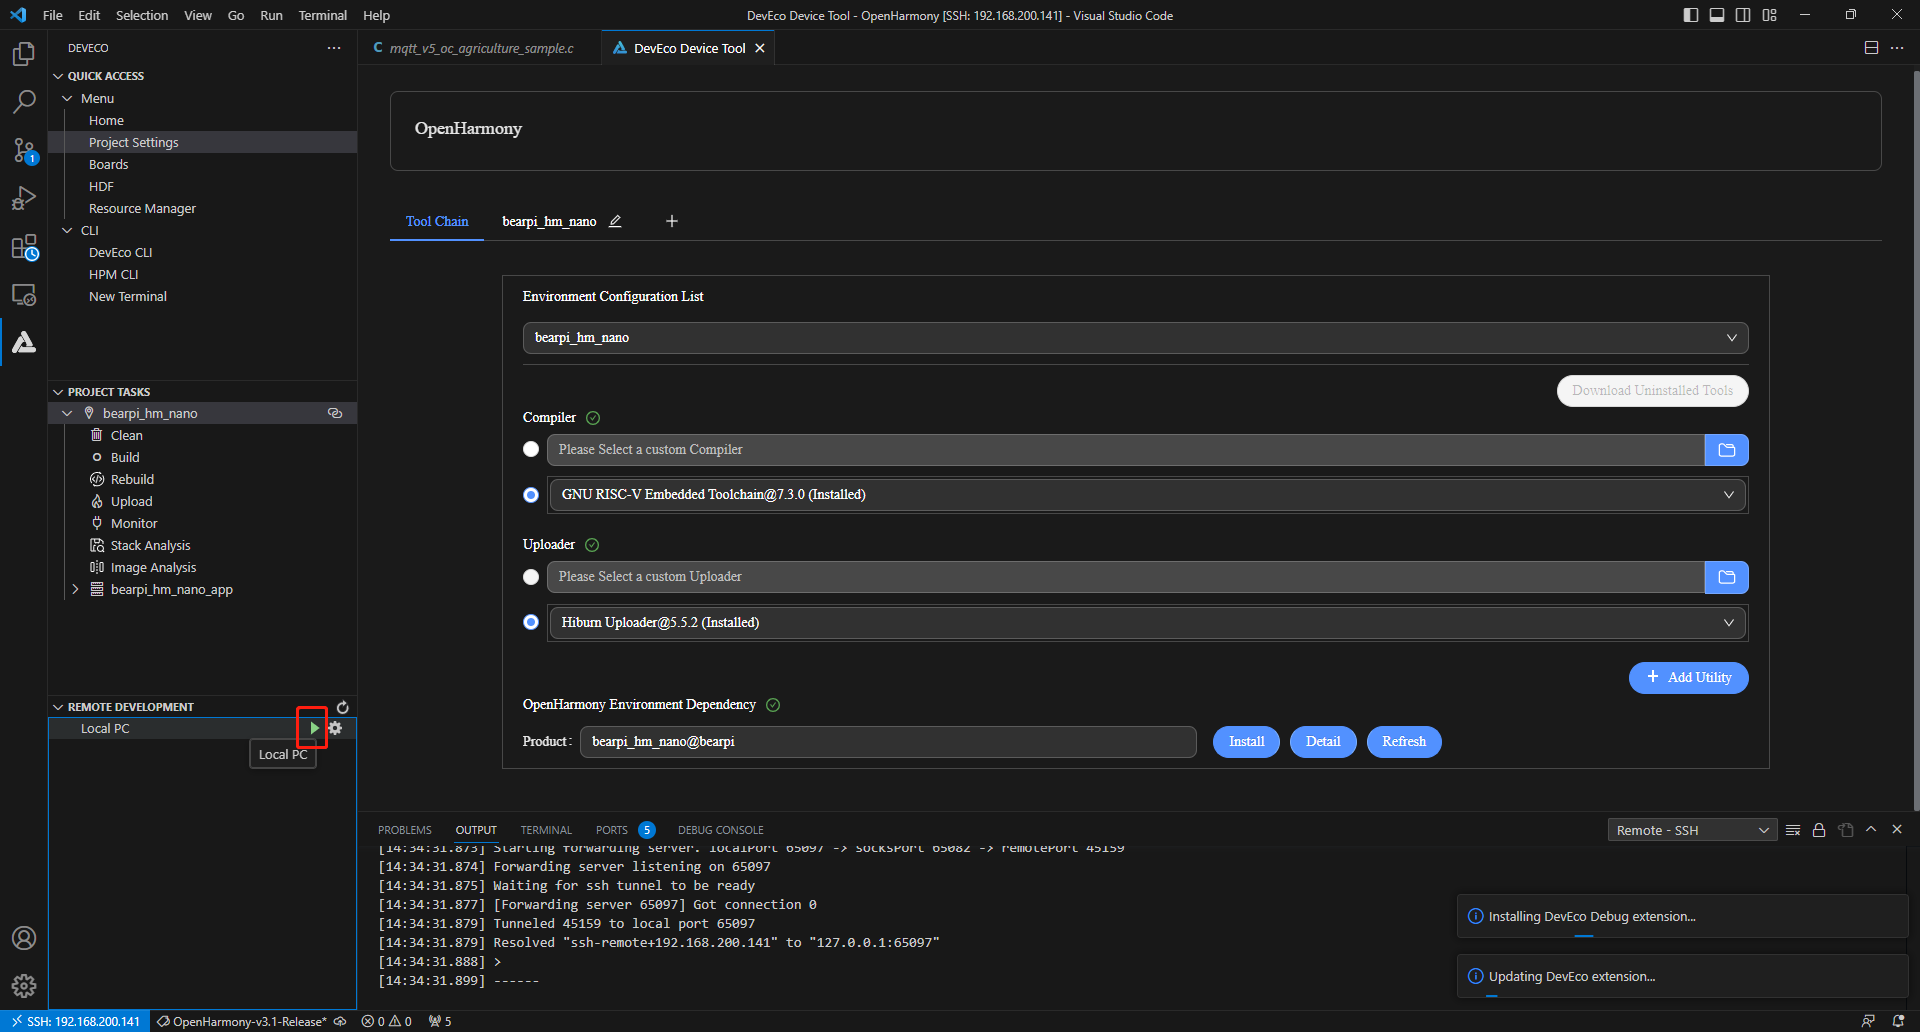Switch to the PORTS panel tab

pos(611,830)
